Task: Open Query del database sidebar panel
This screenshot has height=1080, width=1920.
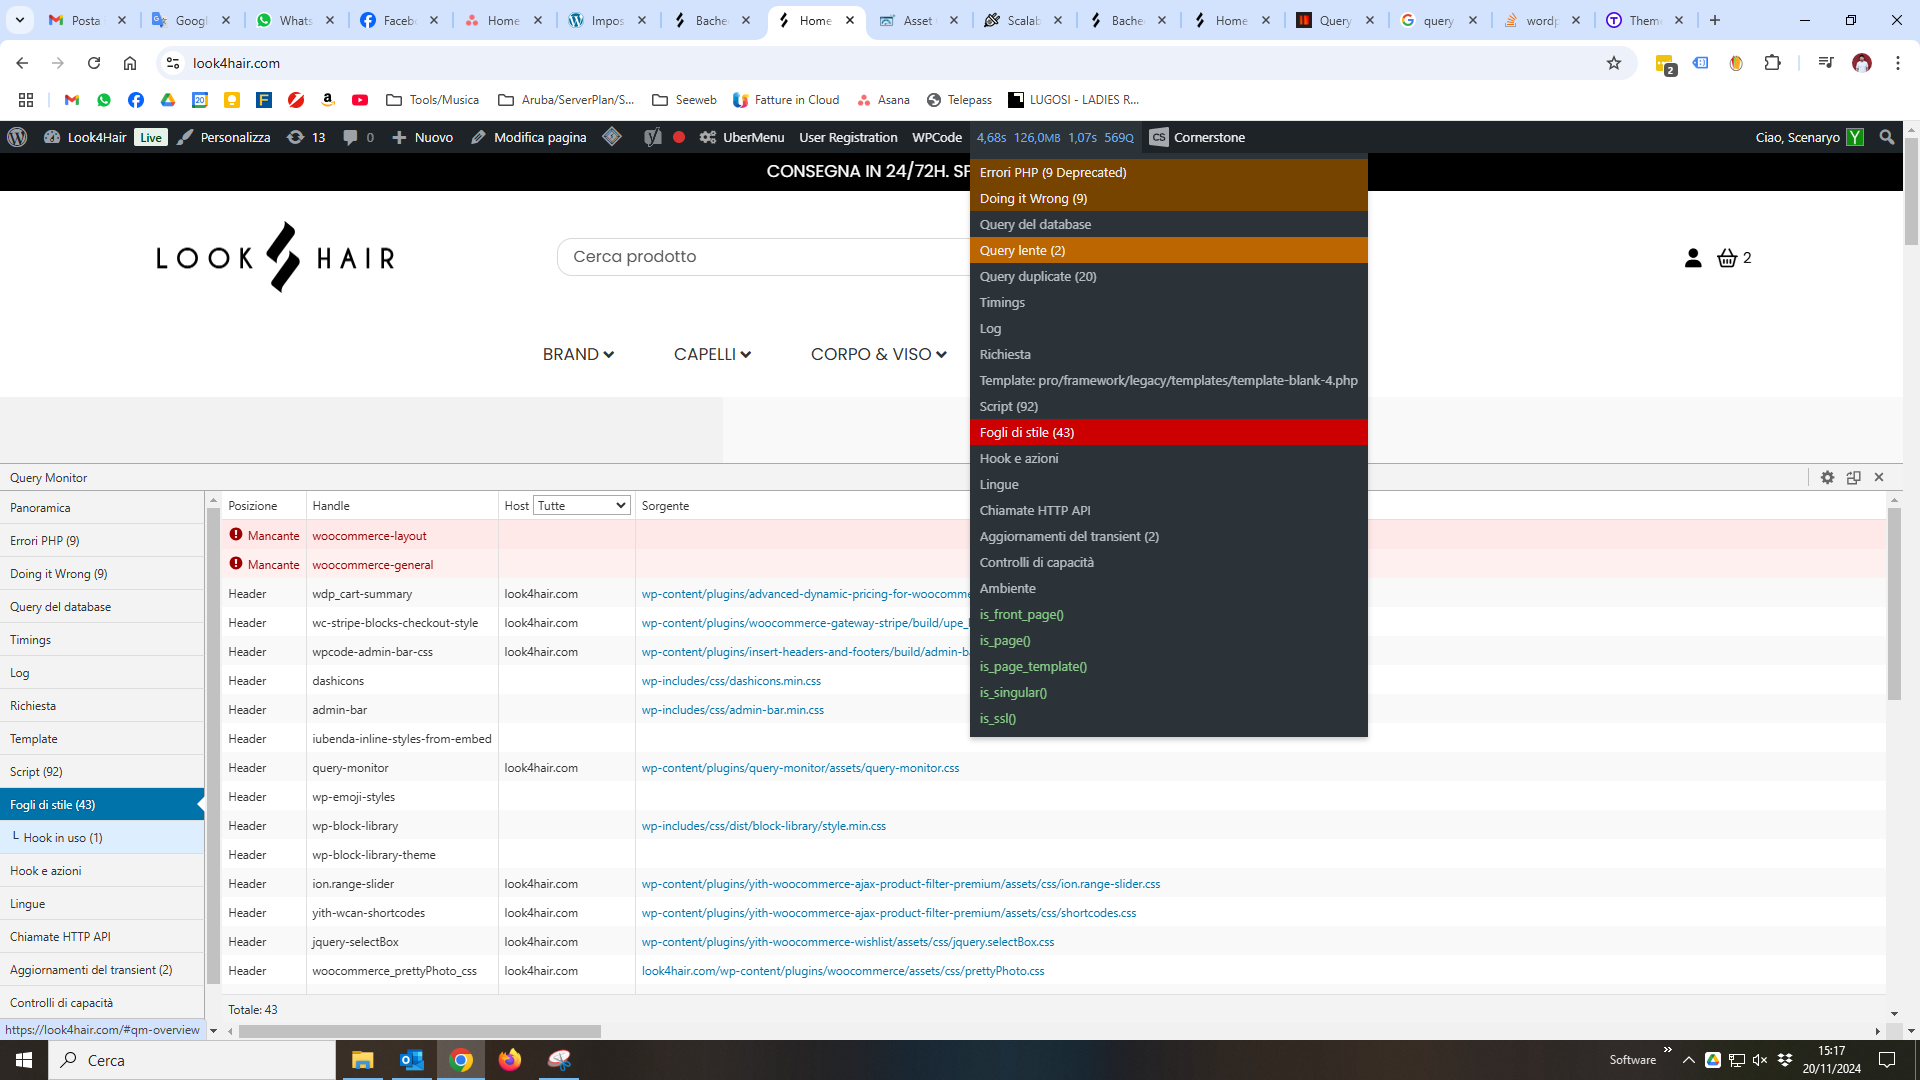Action: pyautogui.click(x=102, y=606)
